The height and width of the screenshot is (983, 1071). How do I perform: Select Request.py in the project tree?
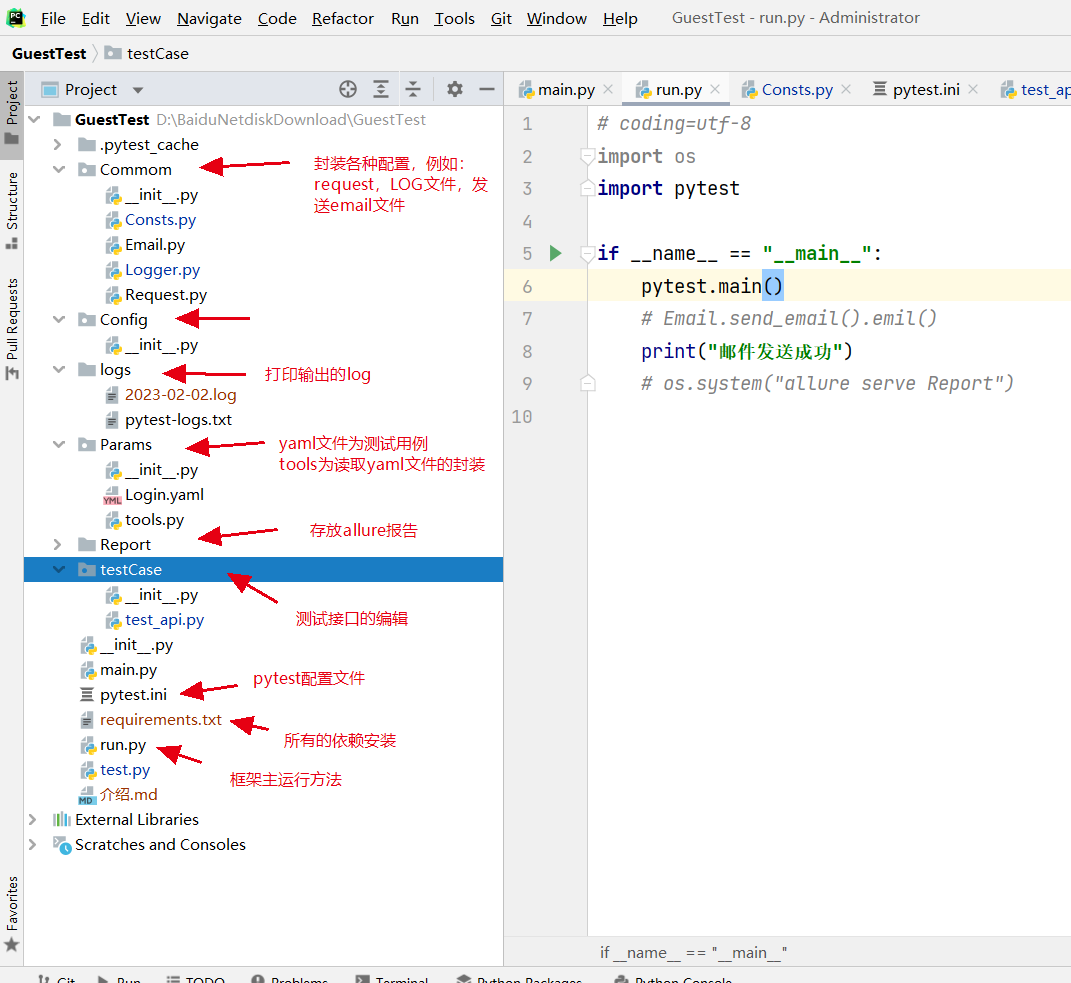(x=166, y=294)
